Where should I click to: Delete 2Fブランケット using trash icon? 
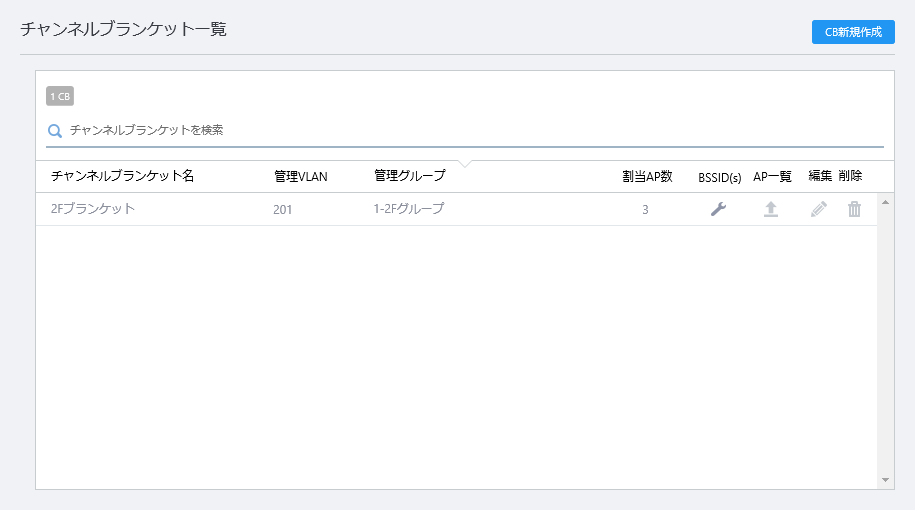(x=854, y=209)
